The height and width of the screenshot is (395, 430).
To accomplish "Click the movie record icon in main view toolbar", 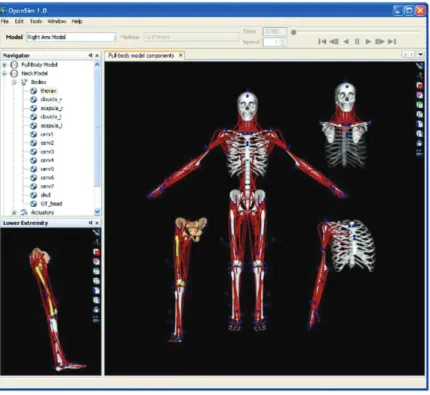I will click(420, 153).
